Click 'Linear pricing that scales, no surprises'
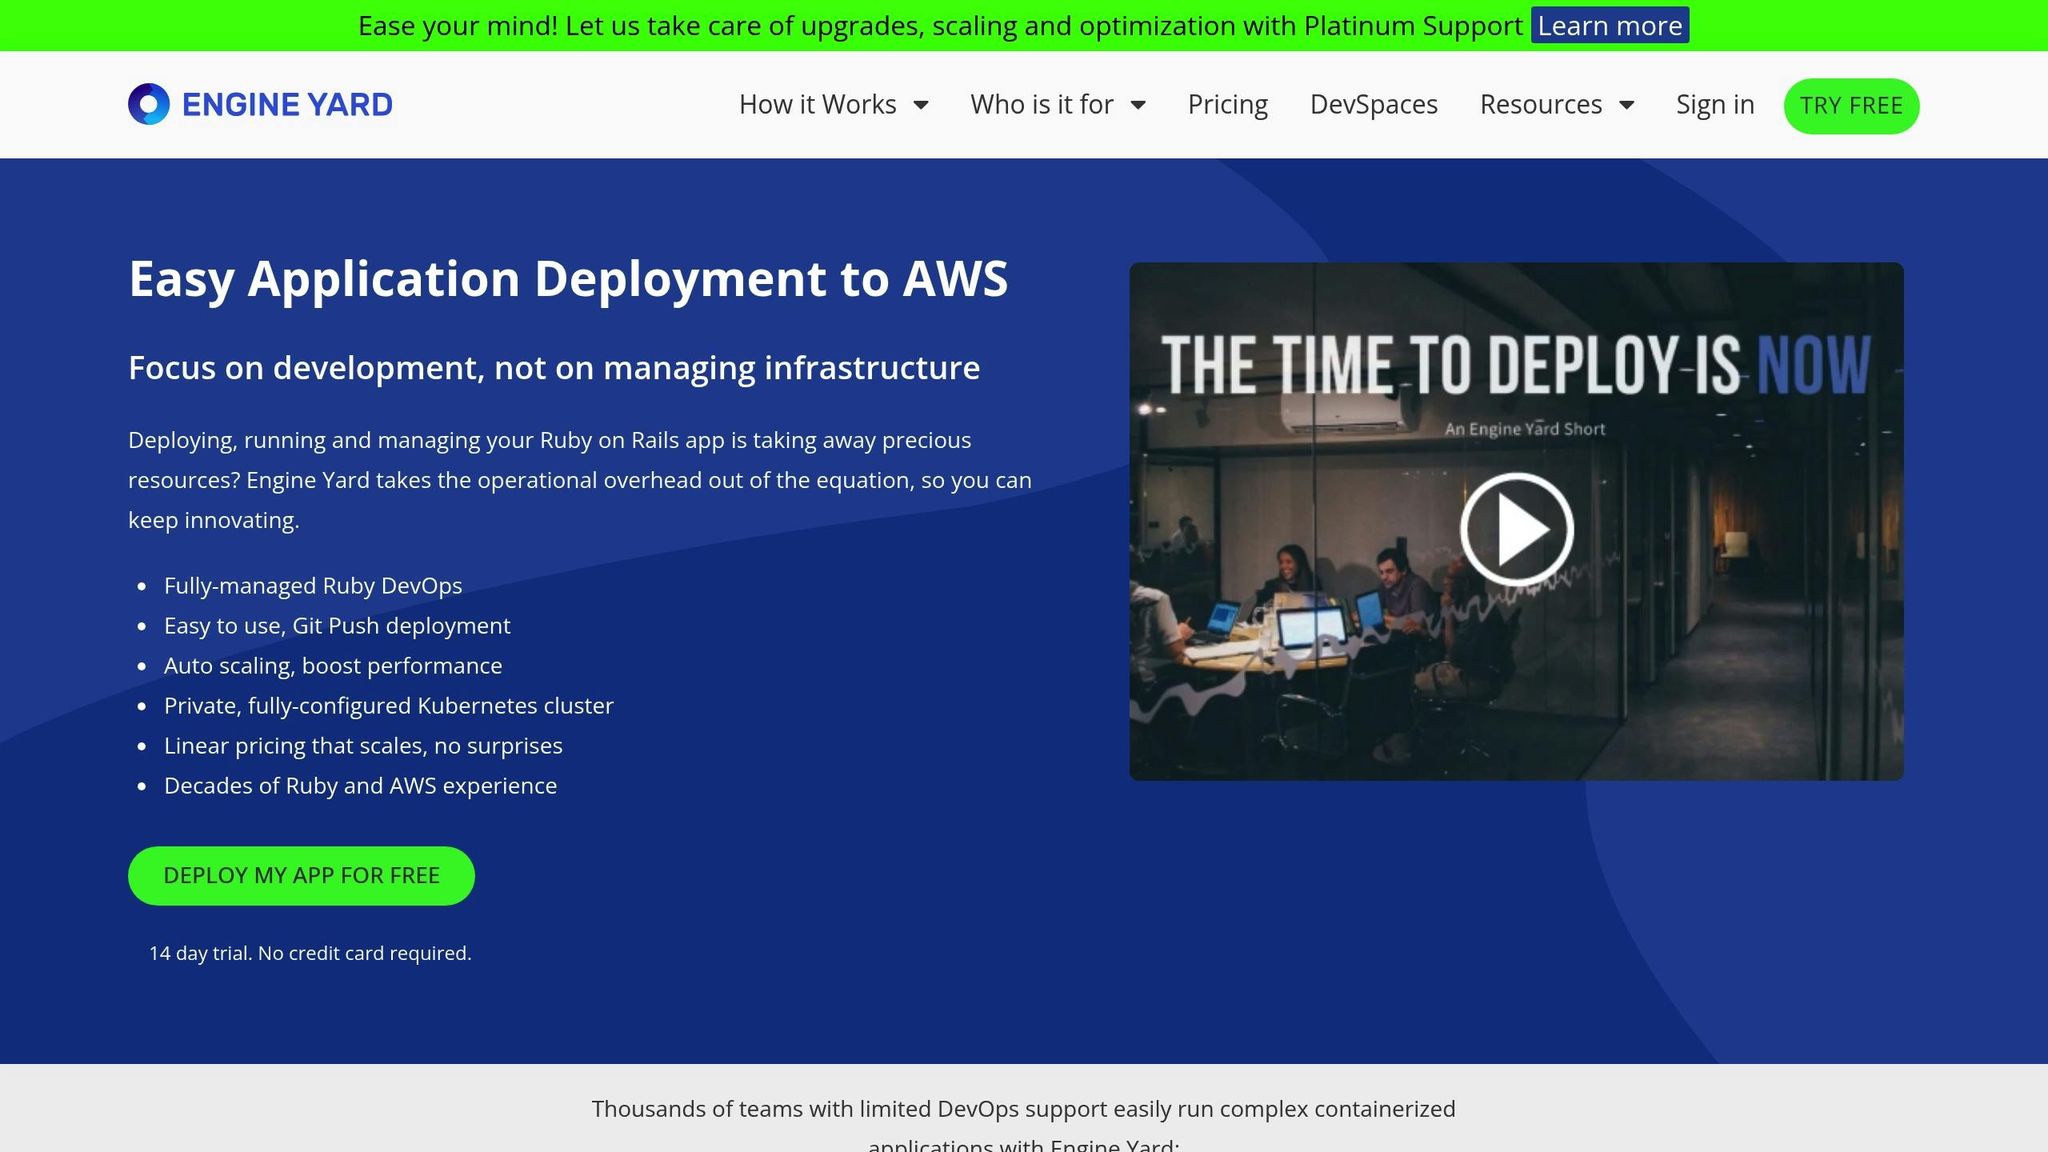Viewport: 2048px width, 1152px height. tap(363, 745)
